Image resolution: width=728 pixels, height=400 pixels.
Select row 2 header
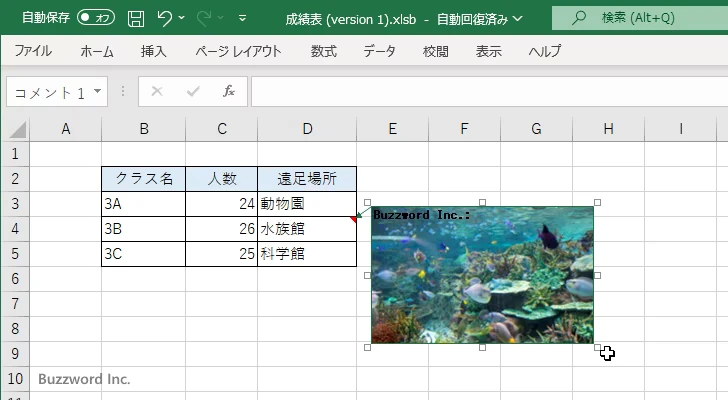tap(15, 179)
